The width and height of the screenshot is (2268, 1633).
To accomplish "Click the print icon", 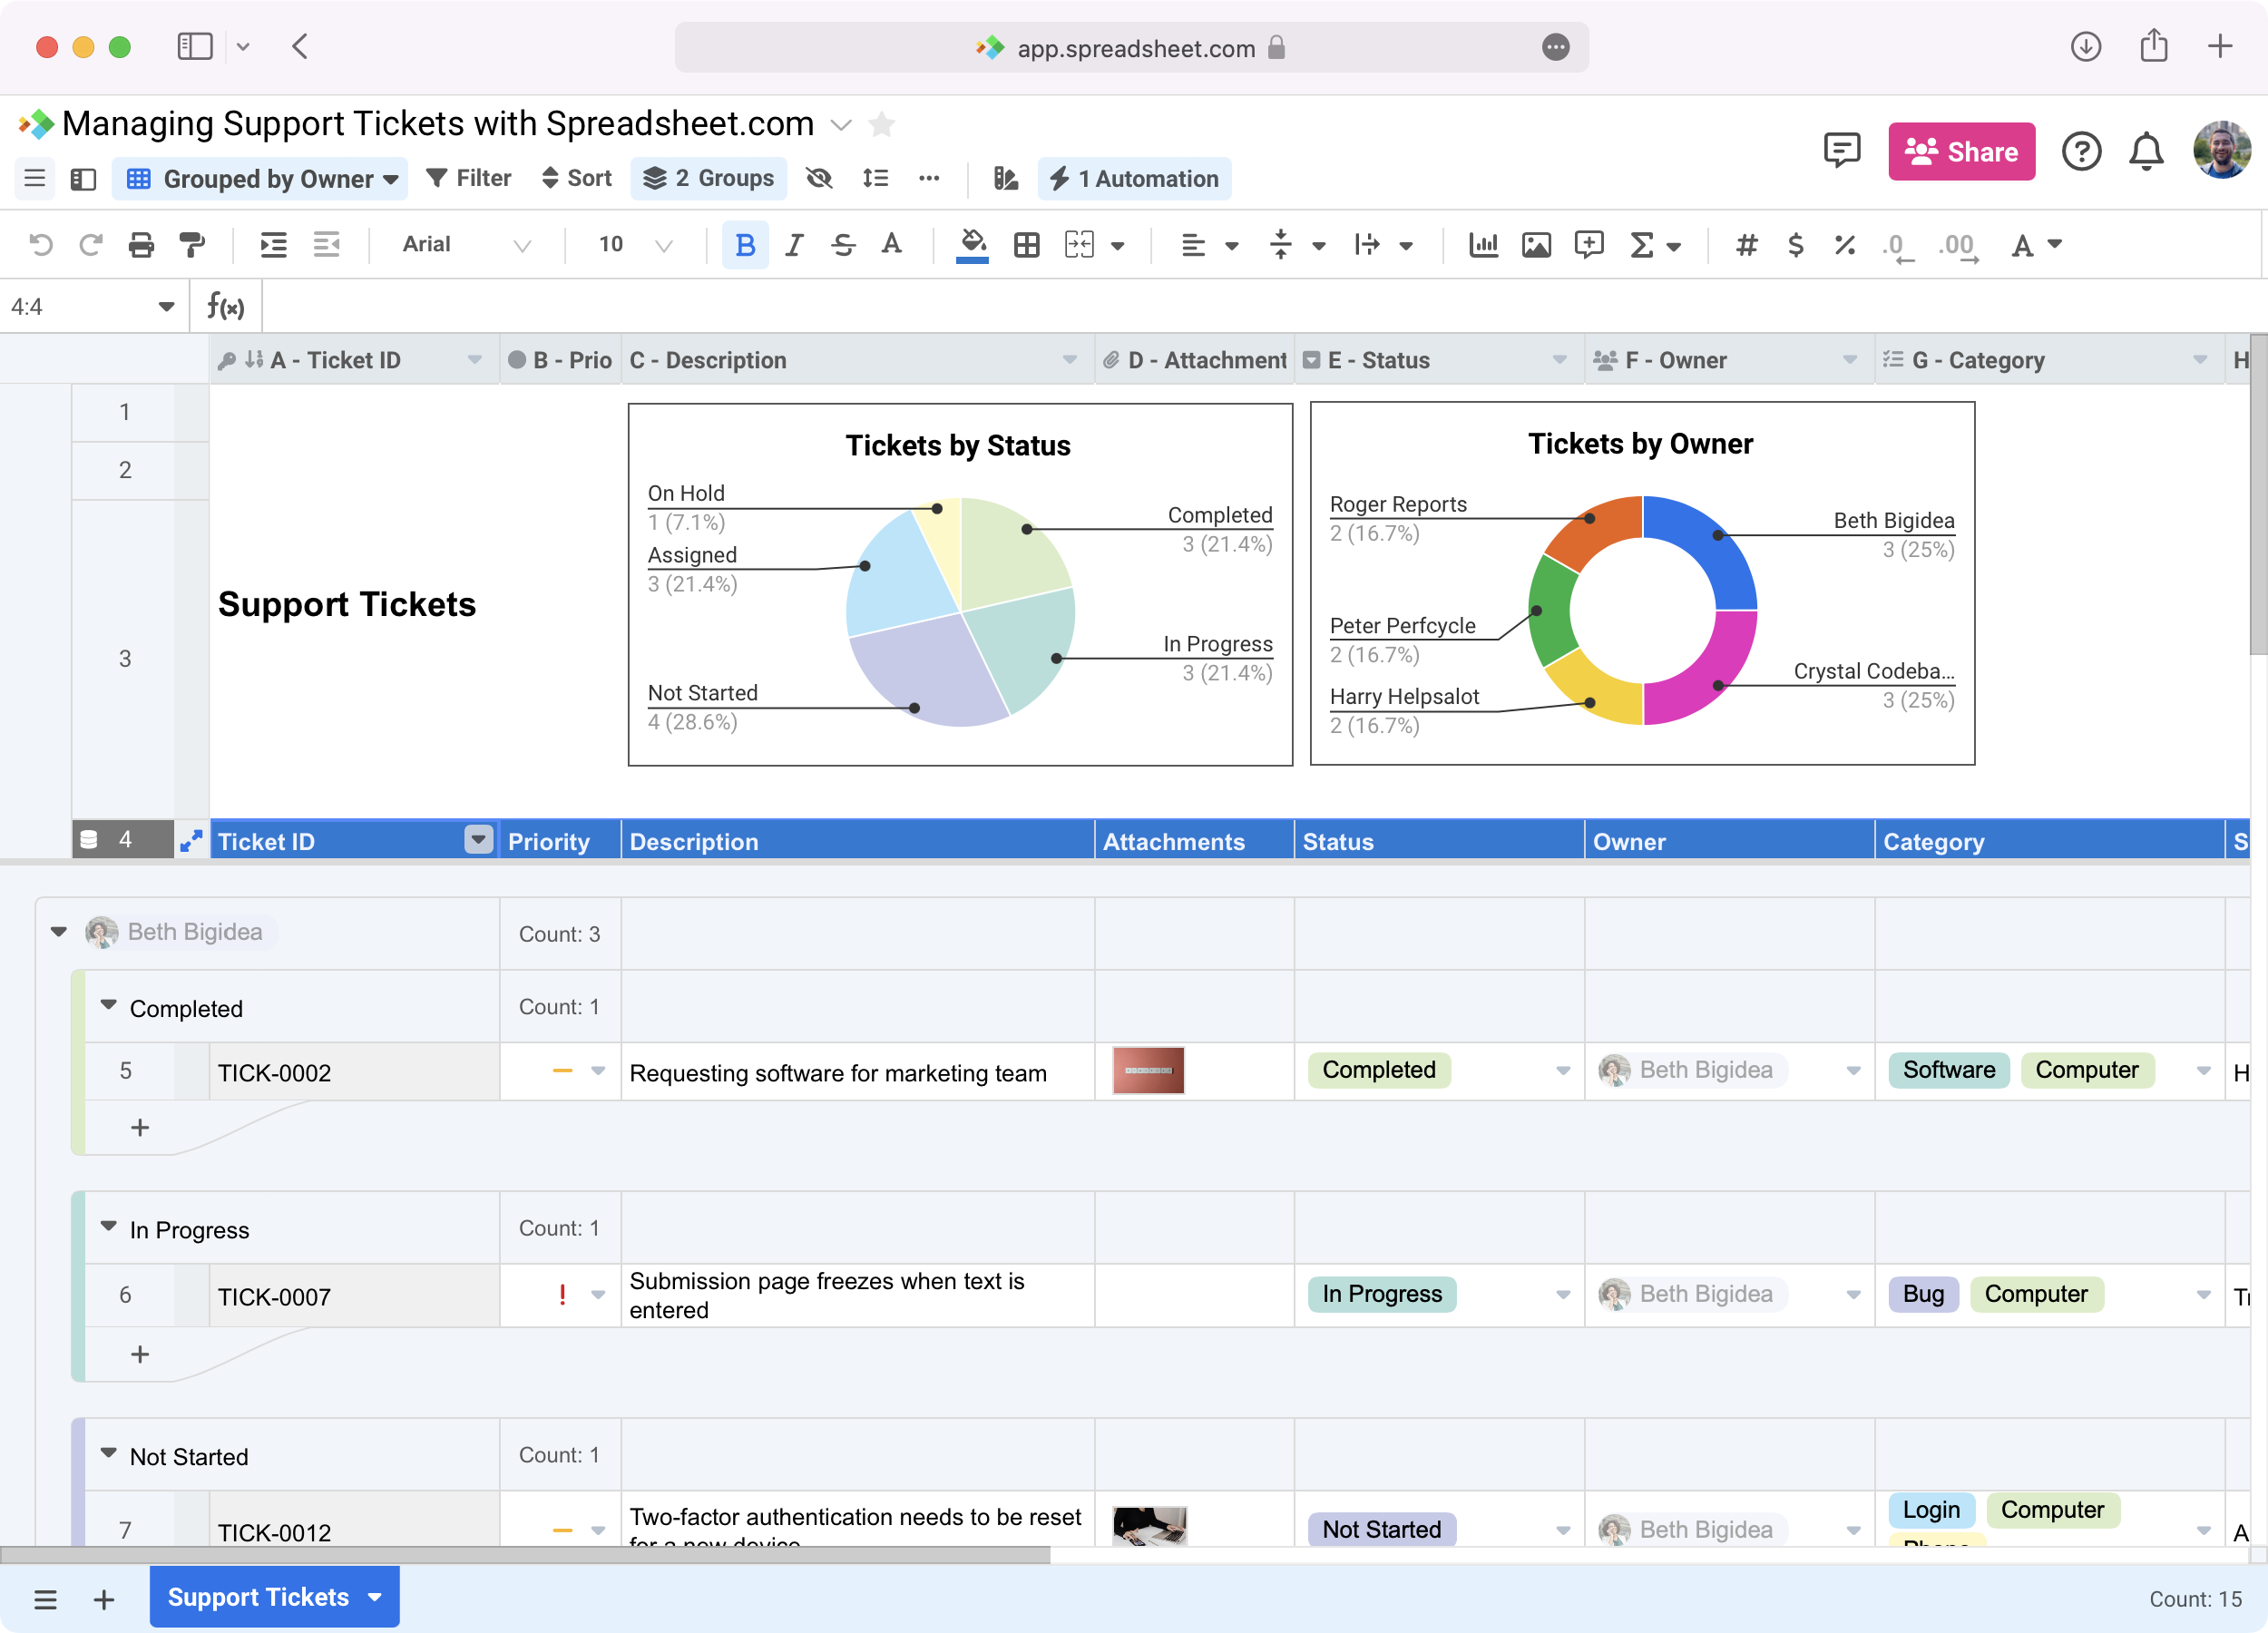I will [141, 244].
